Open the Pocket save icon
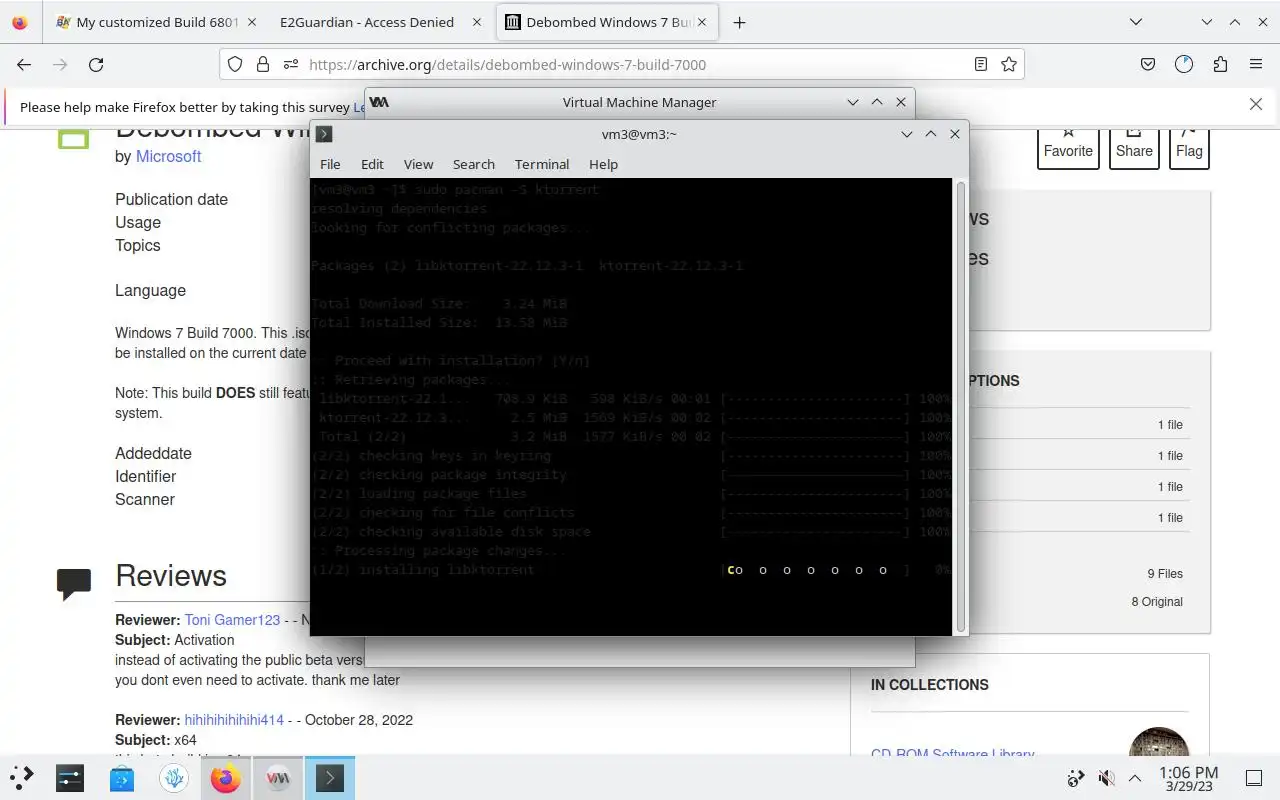 (x=1148, y=64)
